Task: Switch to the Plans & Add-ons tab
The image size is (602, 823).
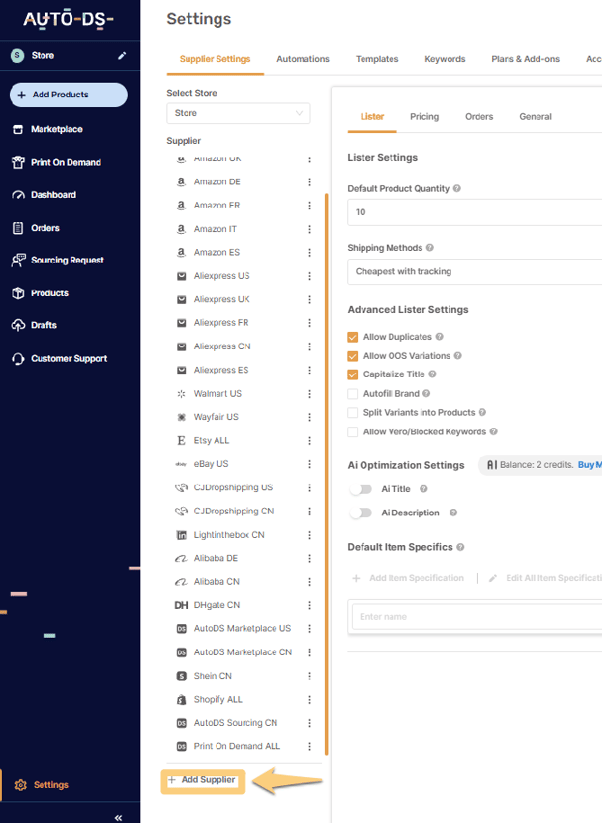Action: (525, 59)
